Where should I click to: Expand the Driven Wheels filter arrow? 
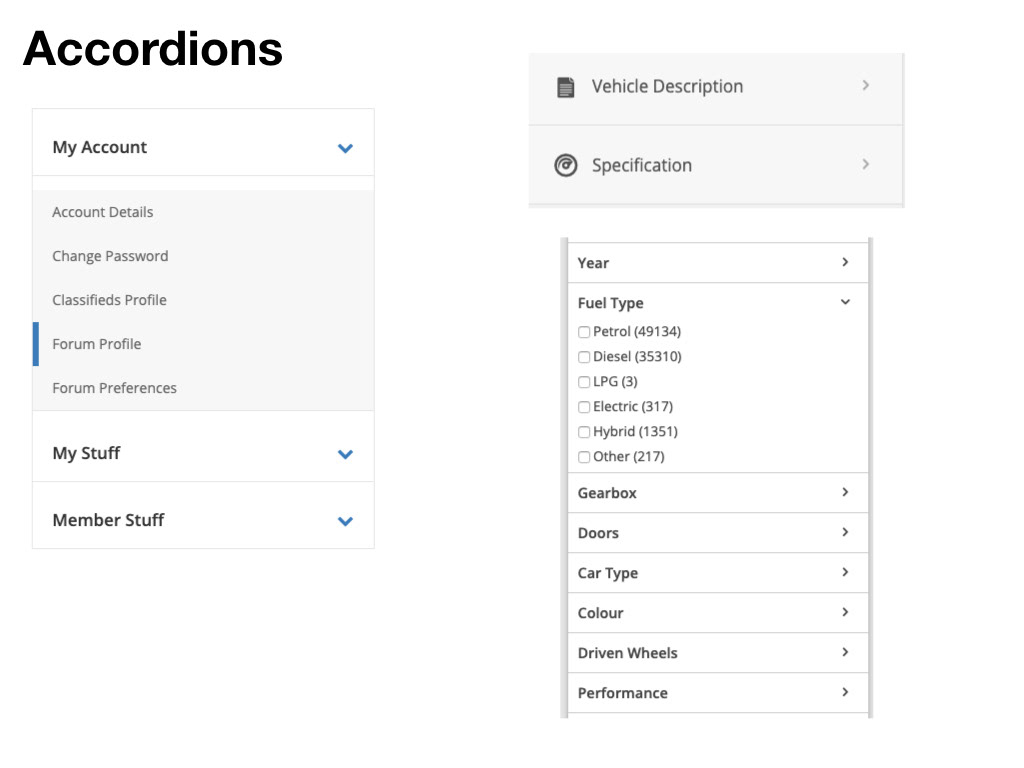tap(845, 652)
